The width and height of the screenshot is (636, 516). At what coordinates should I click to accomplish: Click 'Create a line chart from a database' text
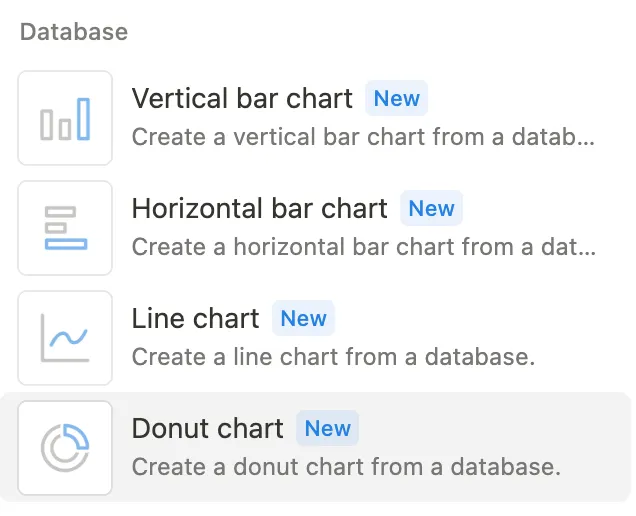[333, 356]
